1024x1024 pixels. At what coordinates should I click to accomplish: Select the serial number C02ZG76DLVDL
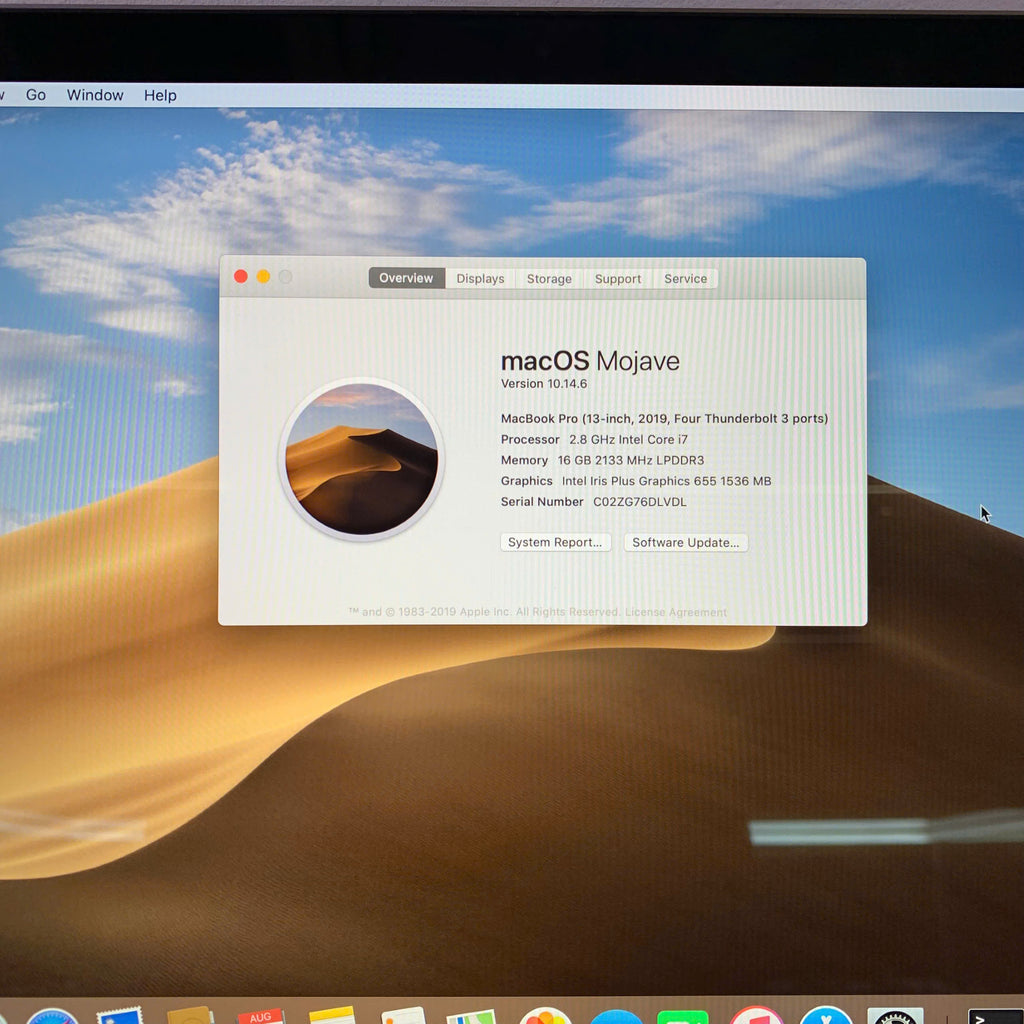tap(639, 502)
